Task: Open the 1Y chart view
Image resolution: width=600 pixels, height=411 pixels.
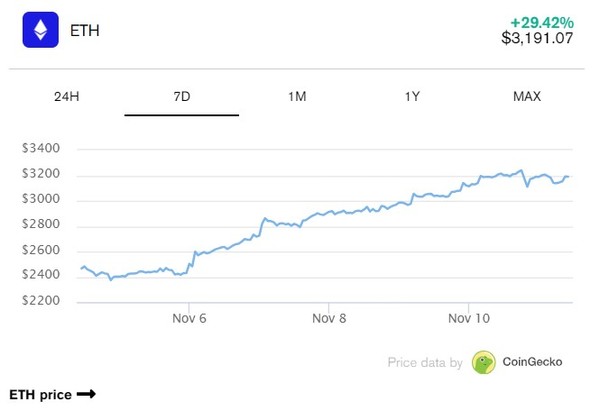Action: pyautogui.click(x=411, y=96)
